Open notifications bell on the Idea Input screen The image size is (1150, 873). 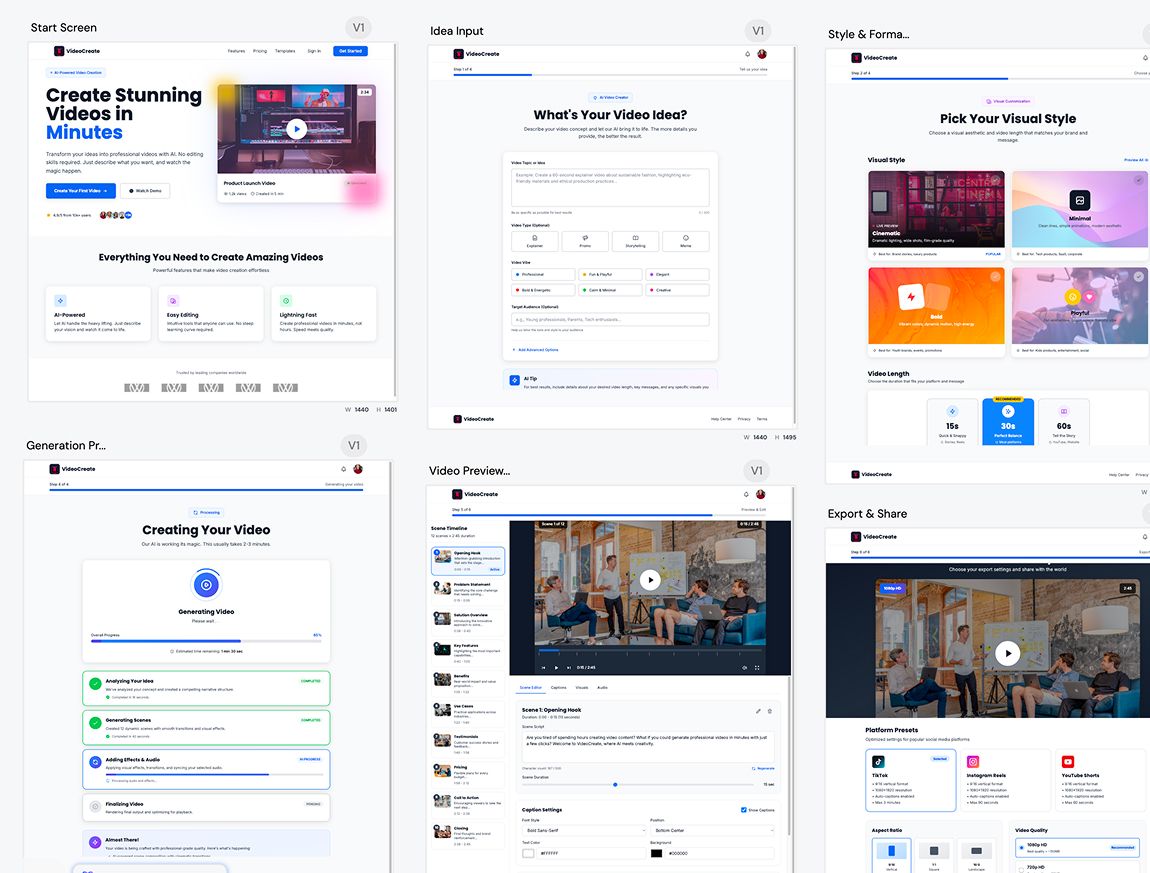pyautogui.click(x=747, y=54)
